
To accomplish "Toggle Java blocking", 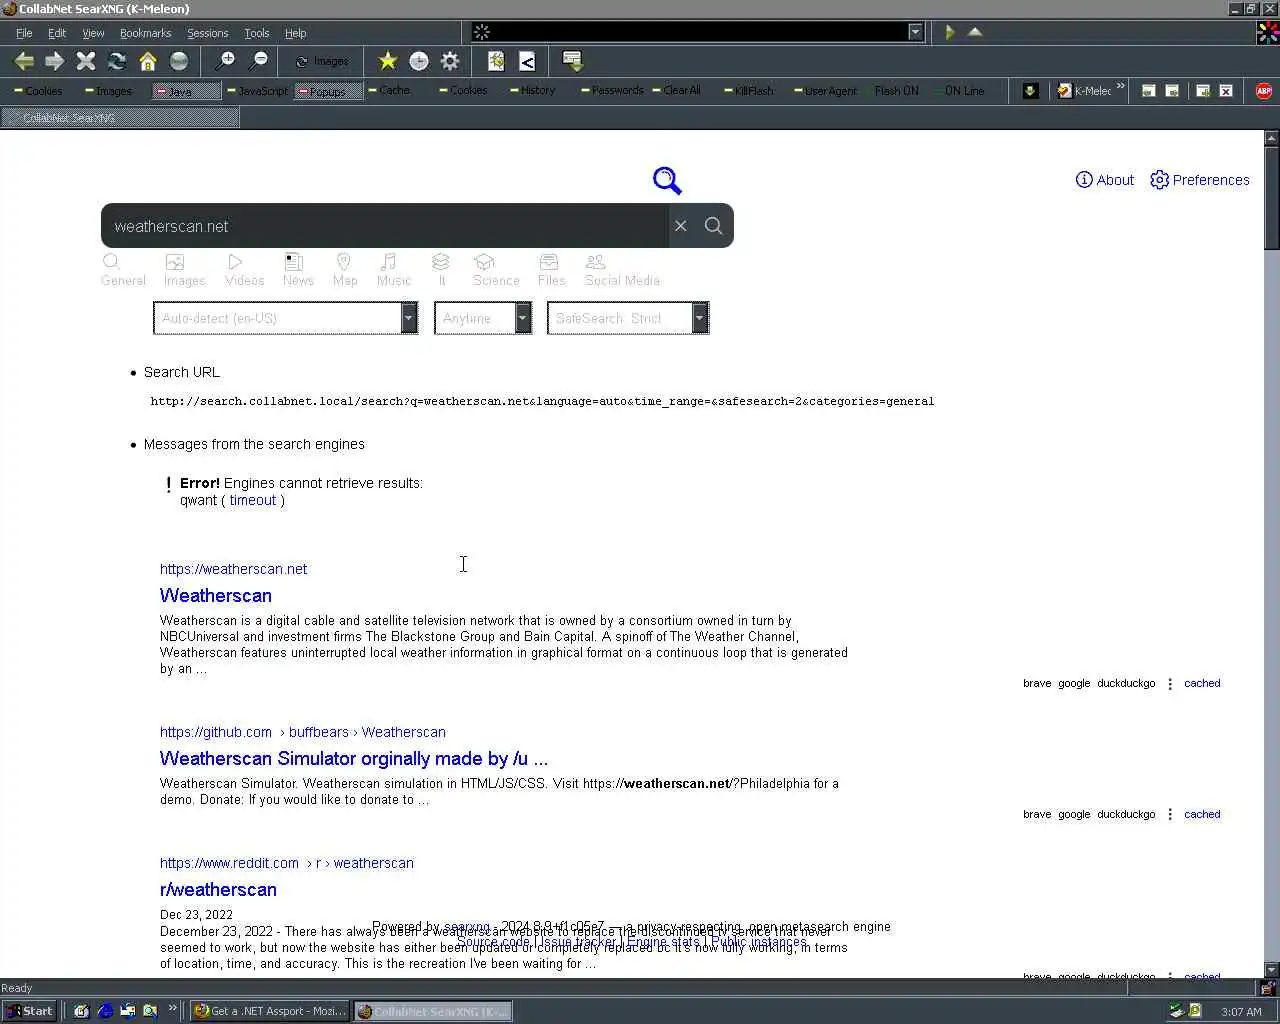I will pos(187,91).
